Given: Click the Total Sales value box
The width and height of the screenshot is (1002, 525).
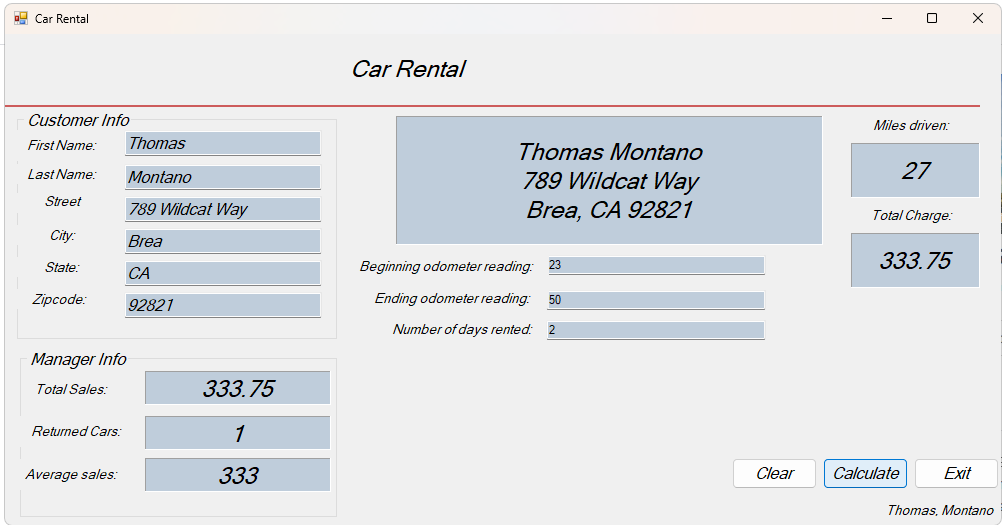Looking at the screenshot, I should 237,388.
